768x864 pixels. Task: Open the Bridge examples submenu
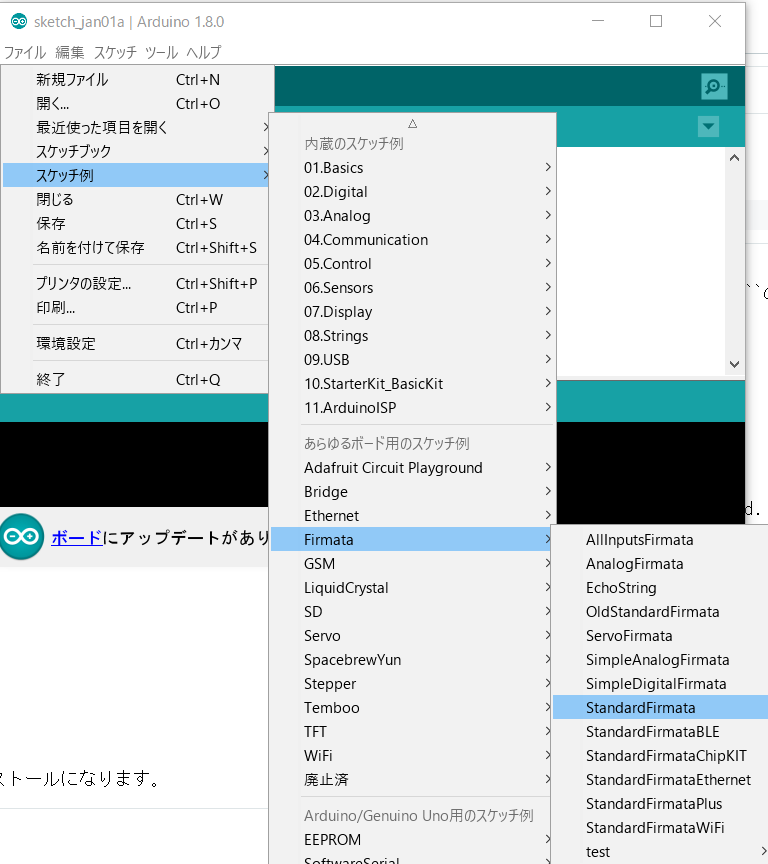tap(412, 492)
